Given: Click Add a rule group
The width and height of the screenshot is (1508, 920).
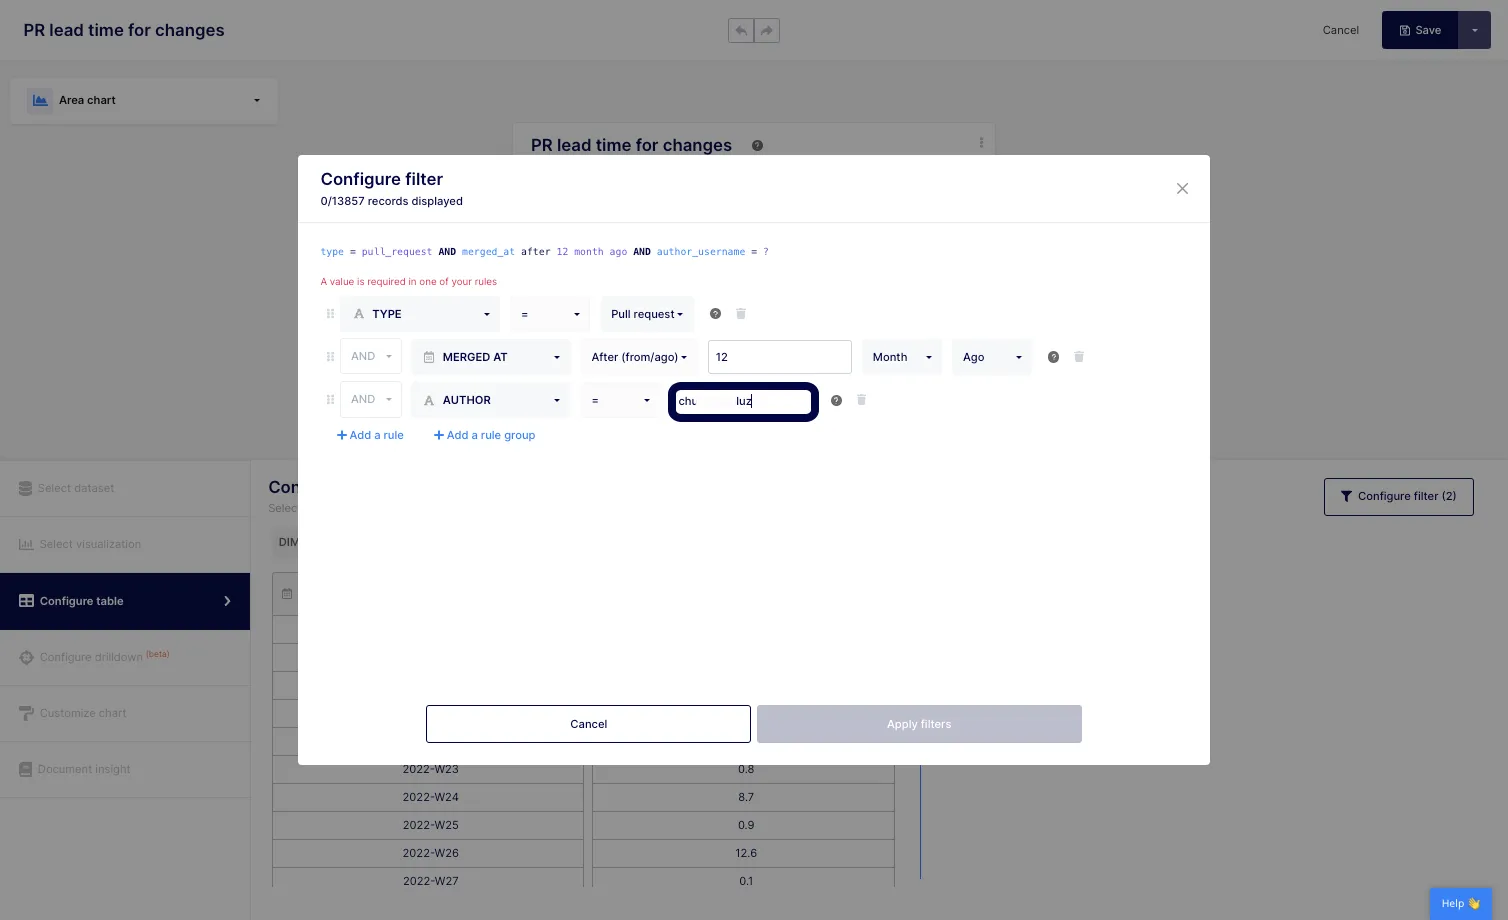Looking at the screenshot, I should click(x=484, y=435).
